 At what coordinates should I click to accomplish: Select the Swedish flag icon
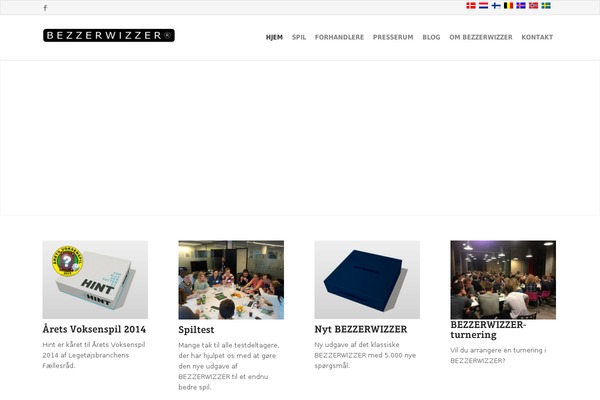[546, 5]
